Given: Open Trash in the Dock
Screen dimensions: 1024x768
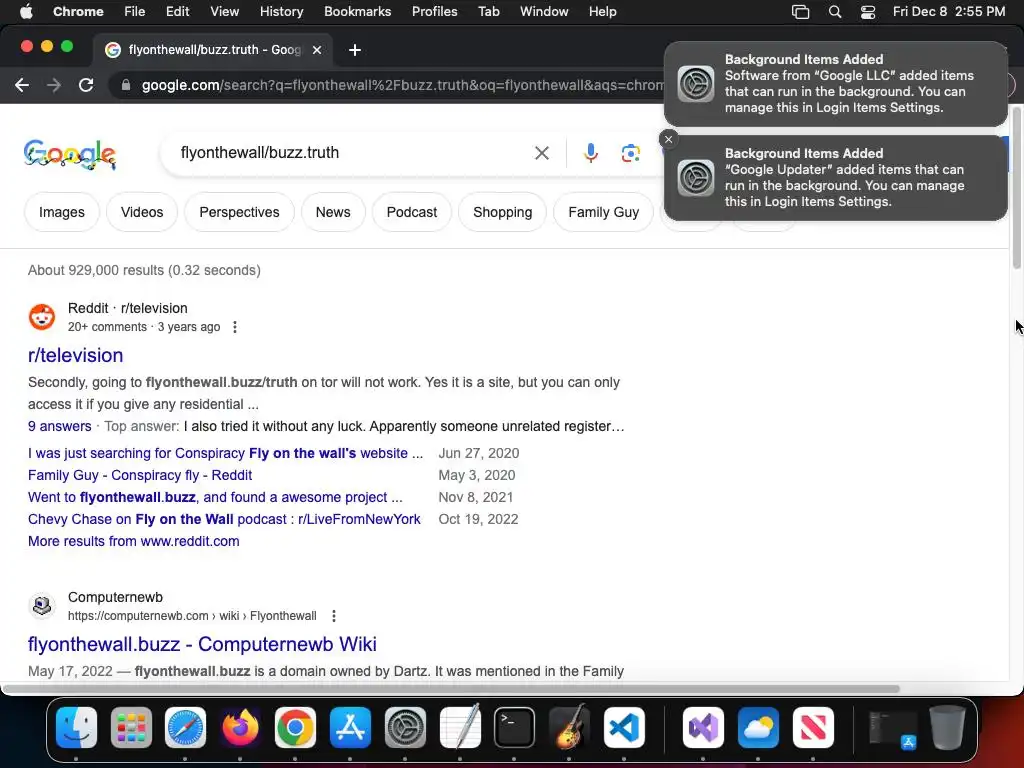Looking at the screenshot, I should click(947, 727).
